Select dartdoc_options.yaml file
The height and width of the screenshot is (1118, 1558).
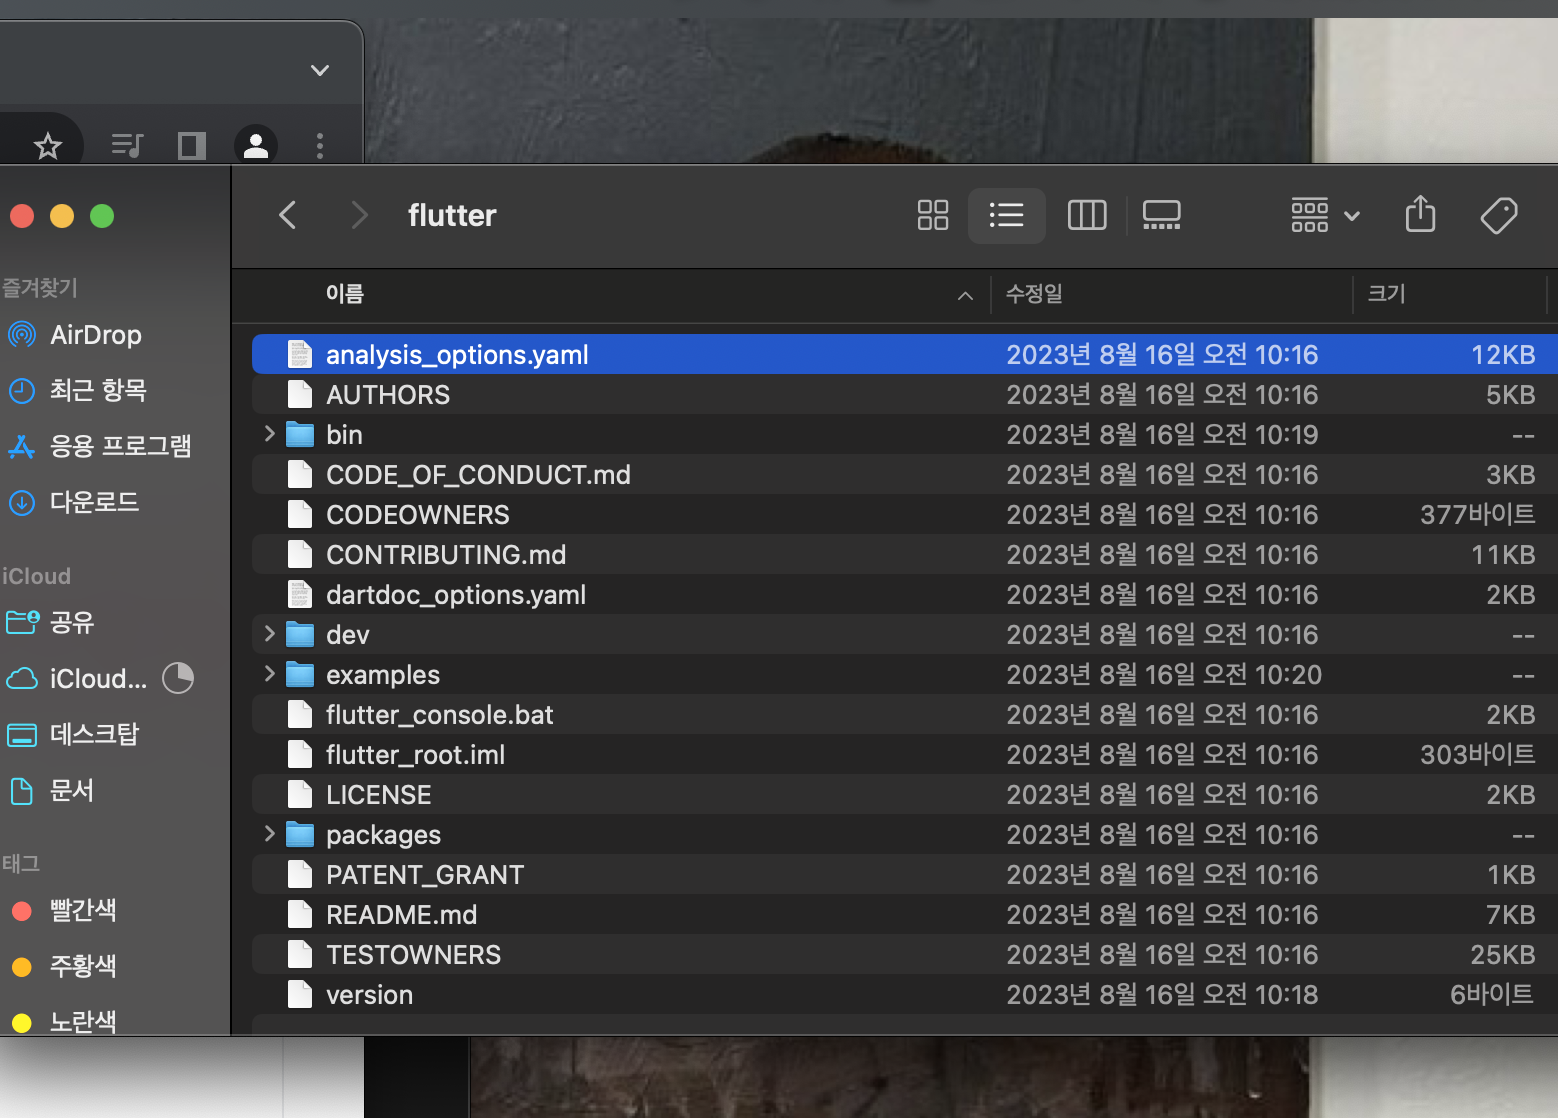[904, 594]
